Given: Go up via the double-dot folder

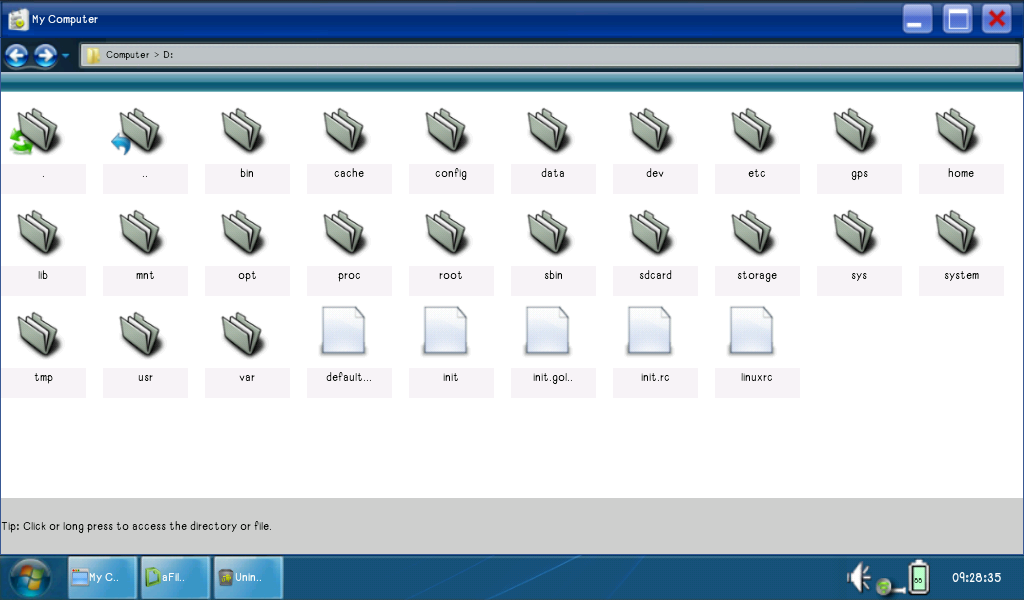Looking at the screenshot, I should pos(136,131).
